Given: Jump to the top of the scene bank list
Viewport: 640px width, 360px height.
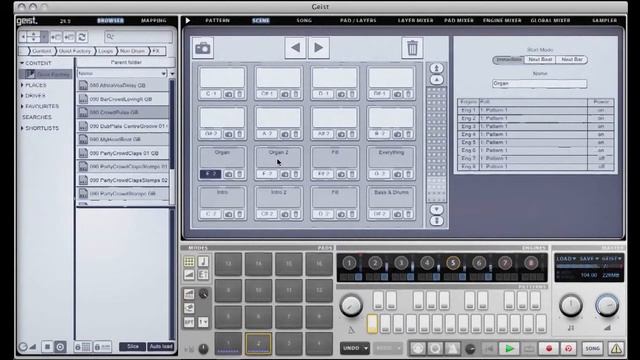Looking at the screenshot, I should [436, 68].
